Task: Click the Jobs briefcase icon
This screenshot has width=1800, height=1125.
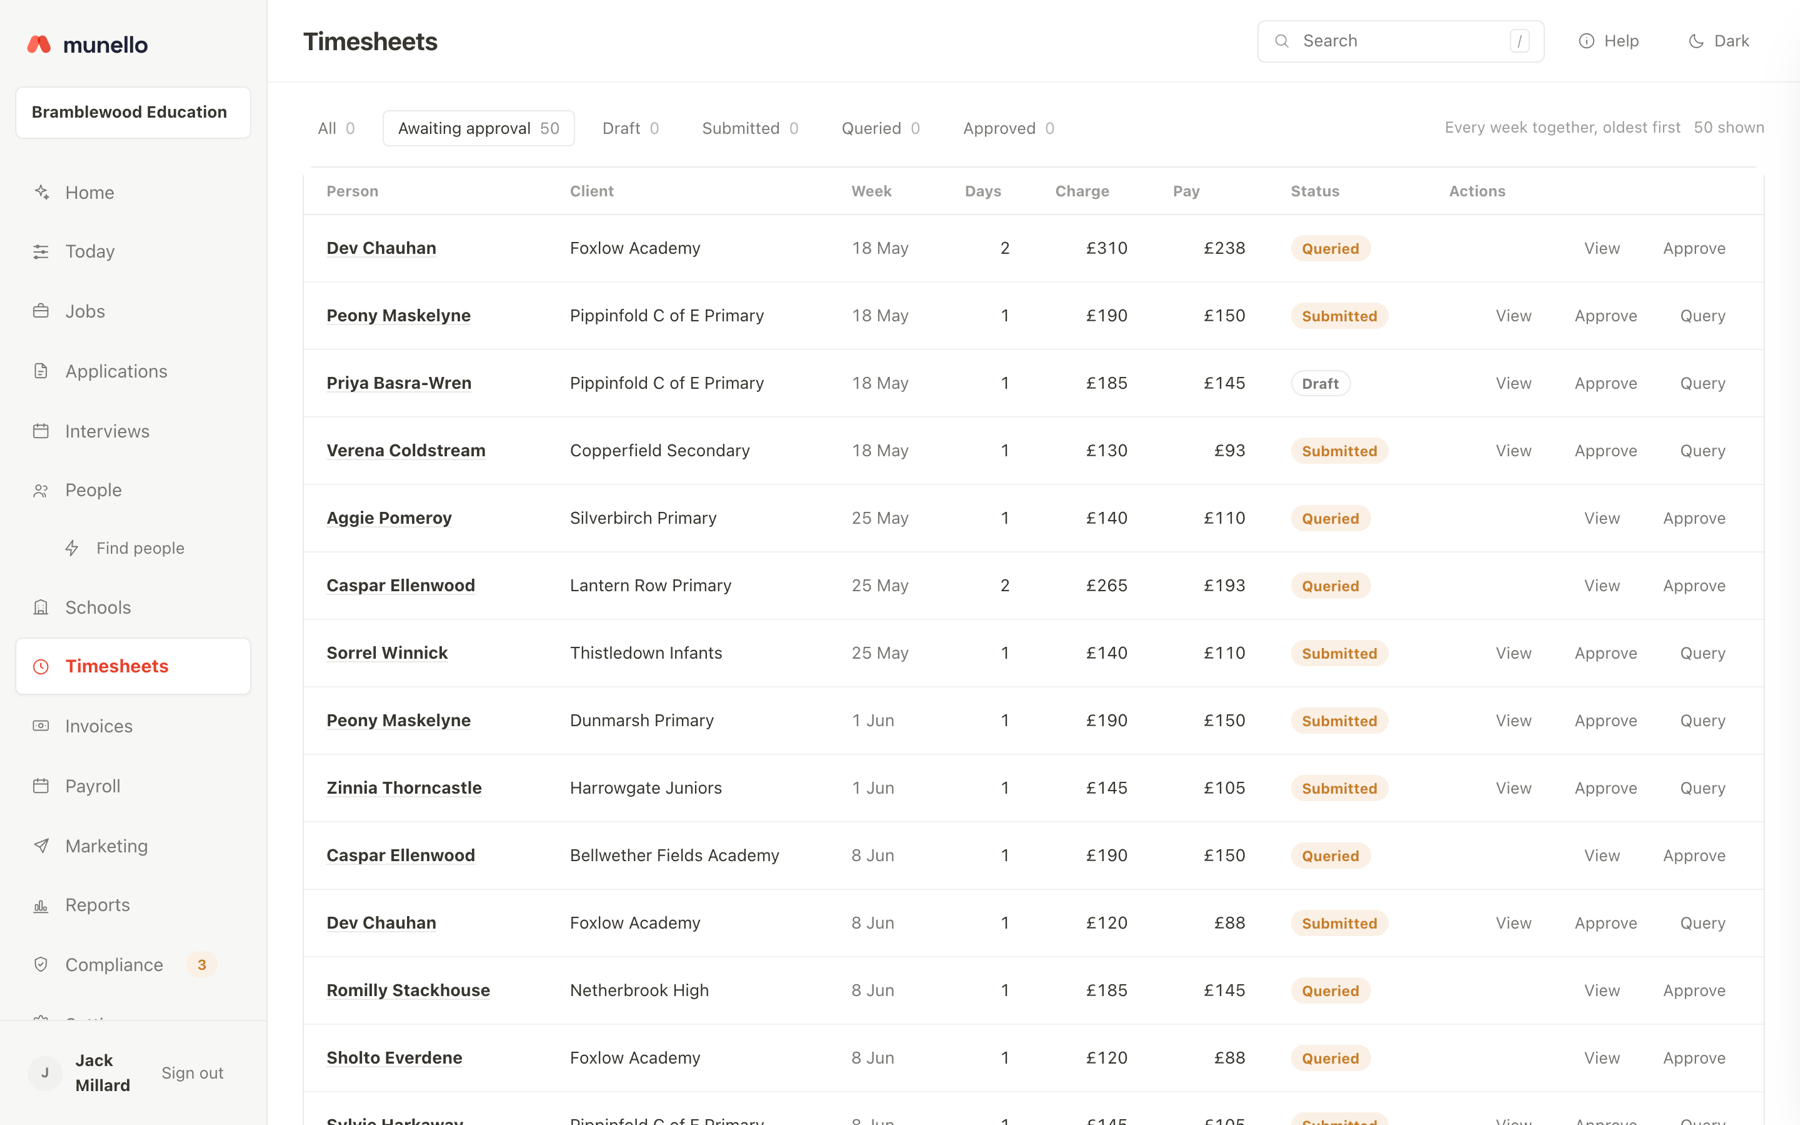Action: pyautogui.click(x=41, y=311)
